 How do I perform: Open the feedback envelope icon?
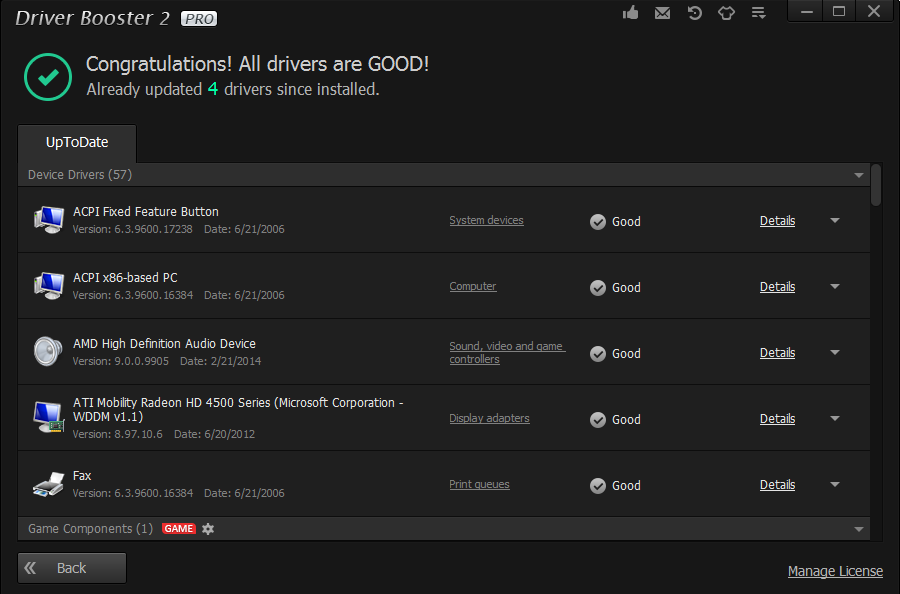click(662, 13)
